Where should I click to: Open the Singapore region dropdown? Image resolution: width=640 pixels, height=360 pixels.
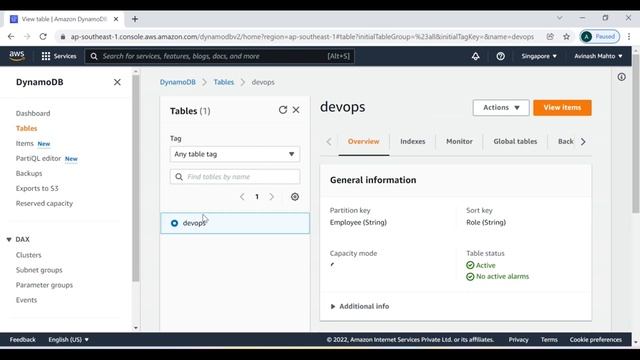point(539,56)
